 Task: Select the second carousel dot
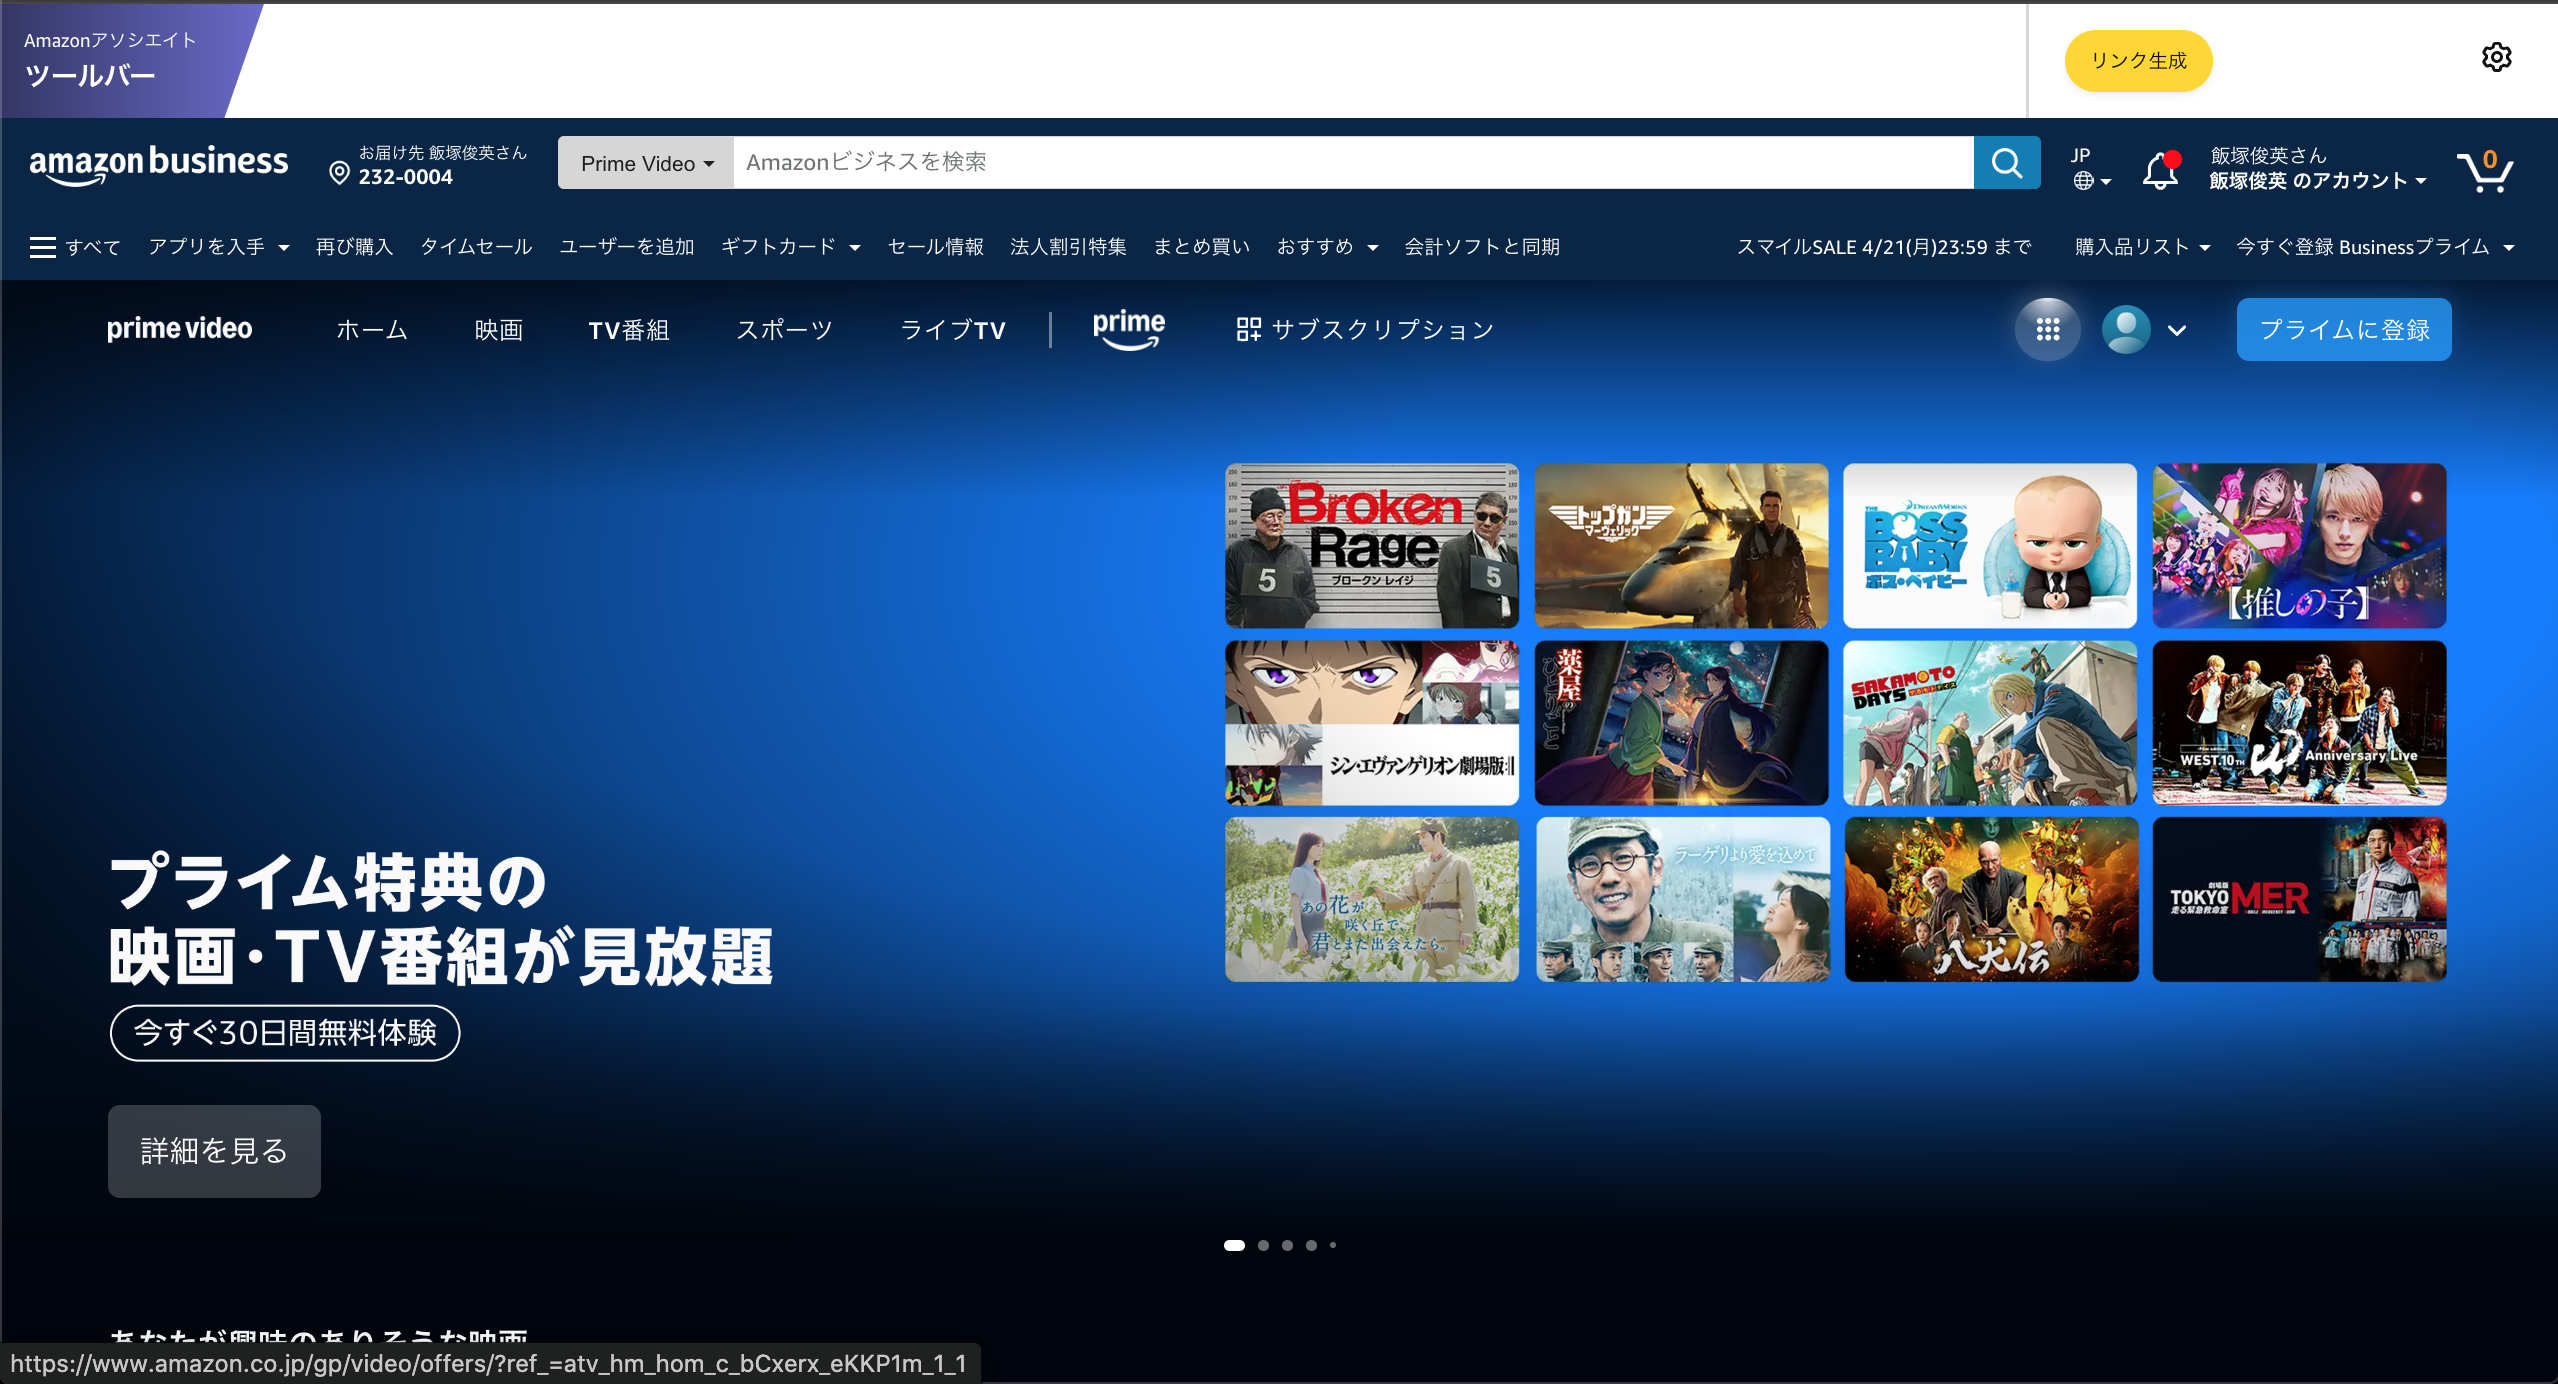[1263, 1245]
